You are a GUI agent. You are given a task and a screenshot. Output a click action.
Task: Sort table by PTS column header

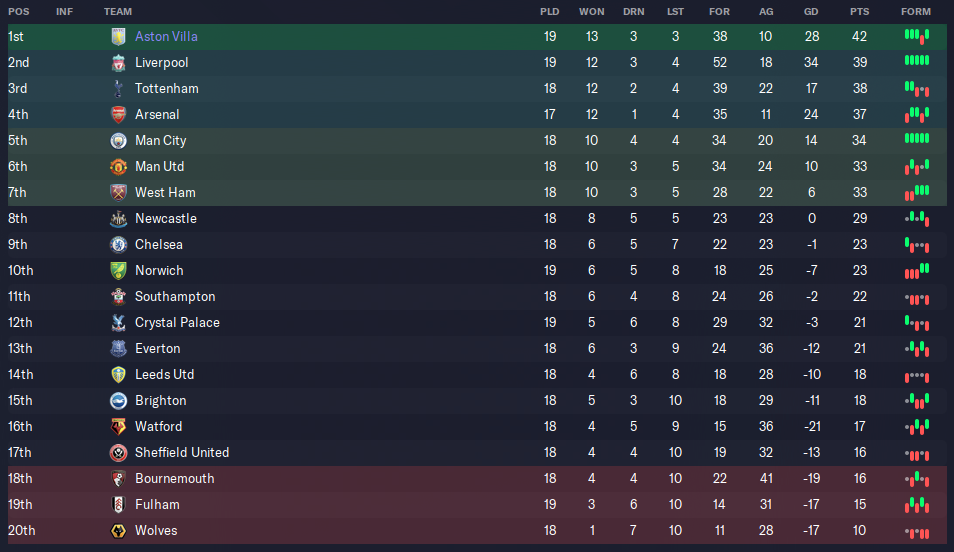[x=859, y=12]
